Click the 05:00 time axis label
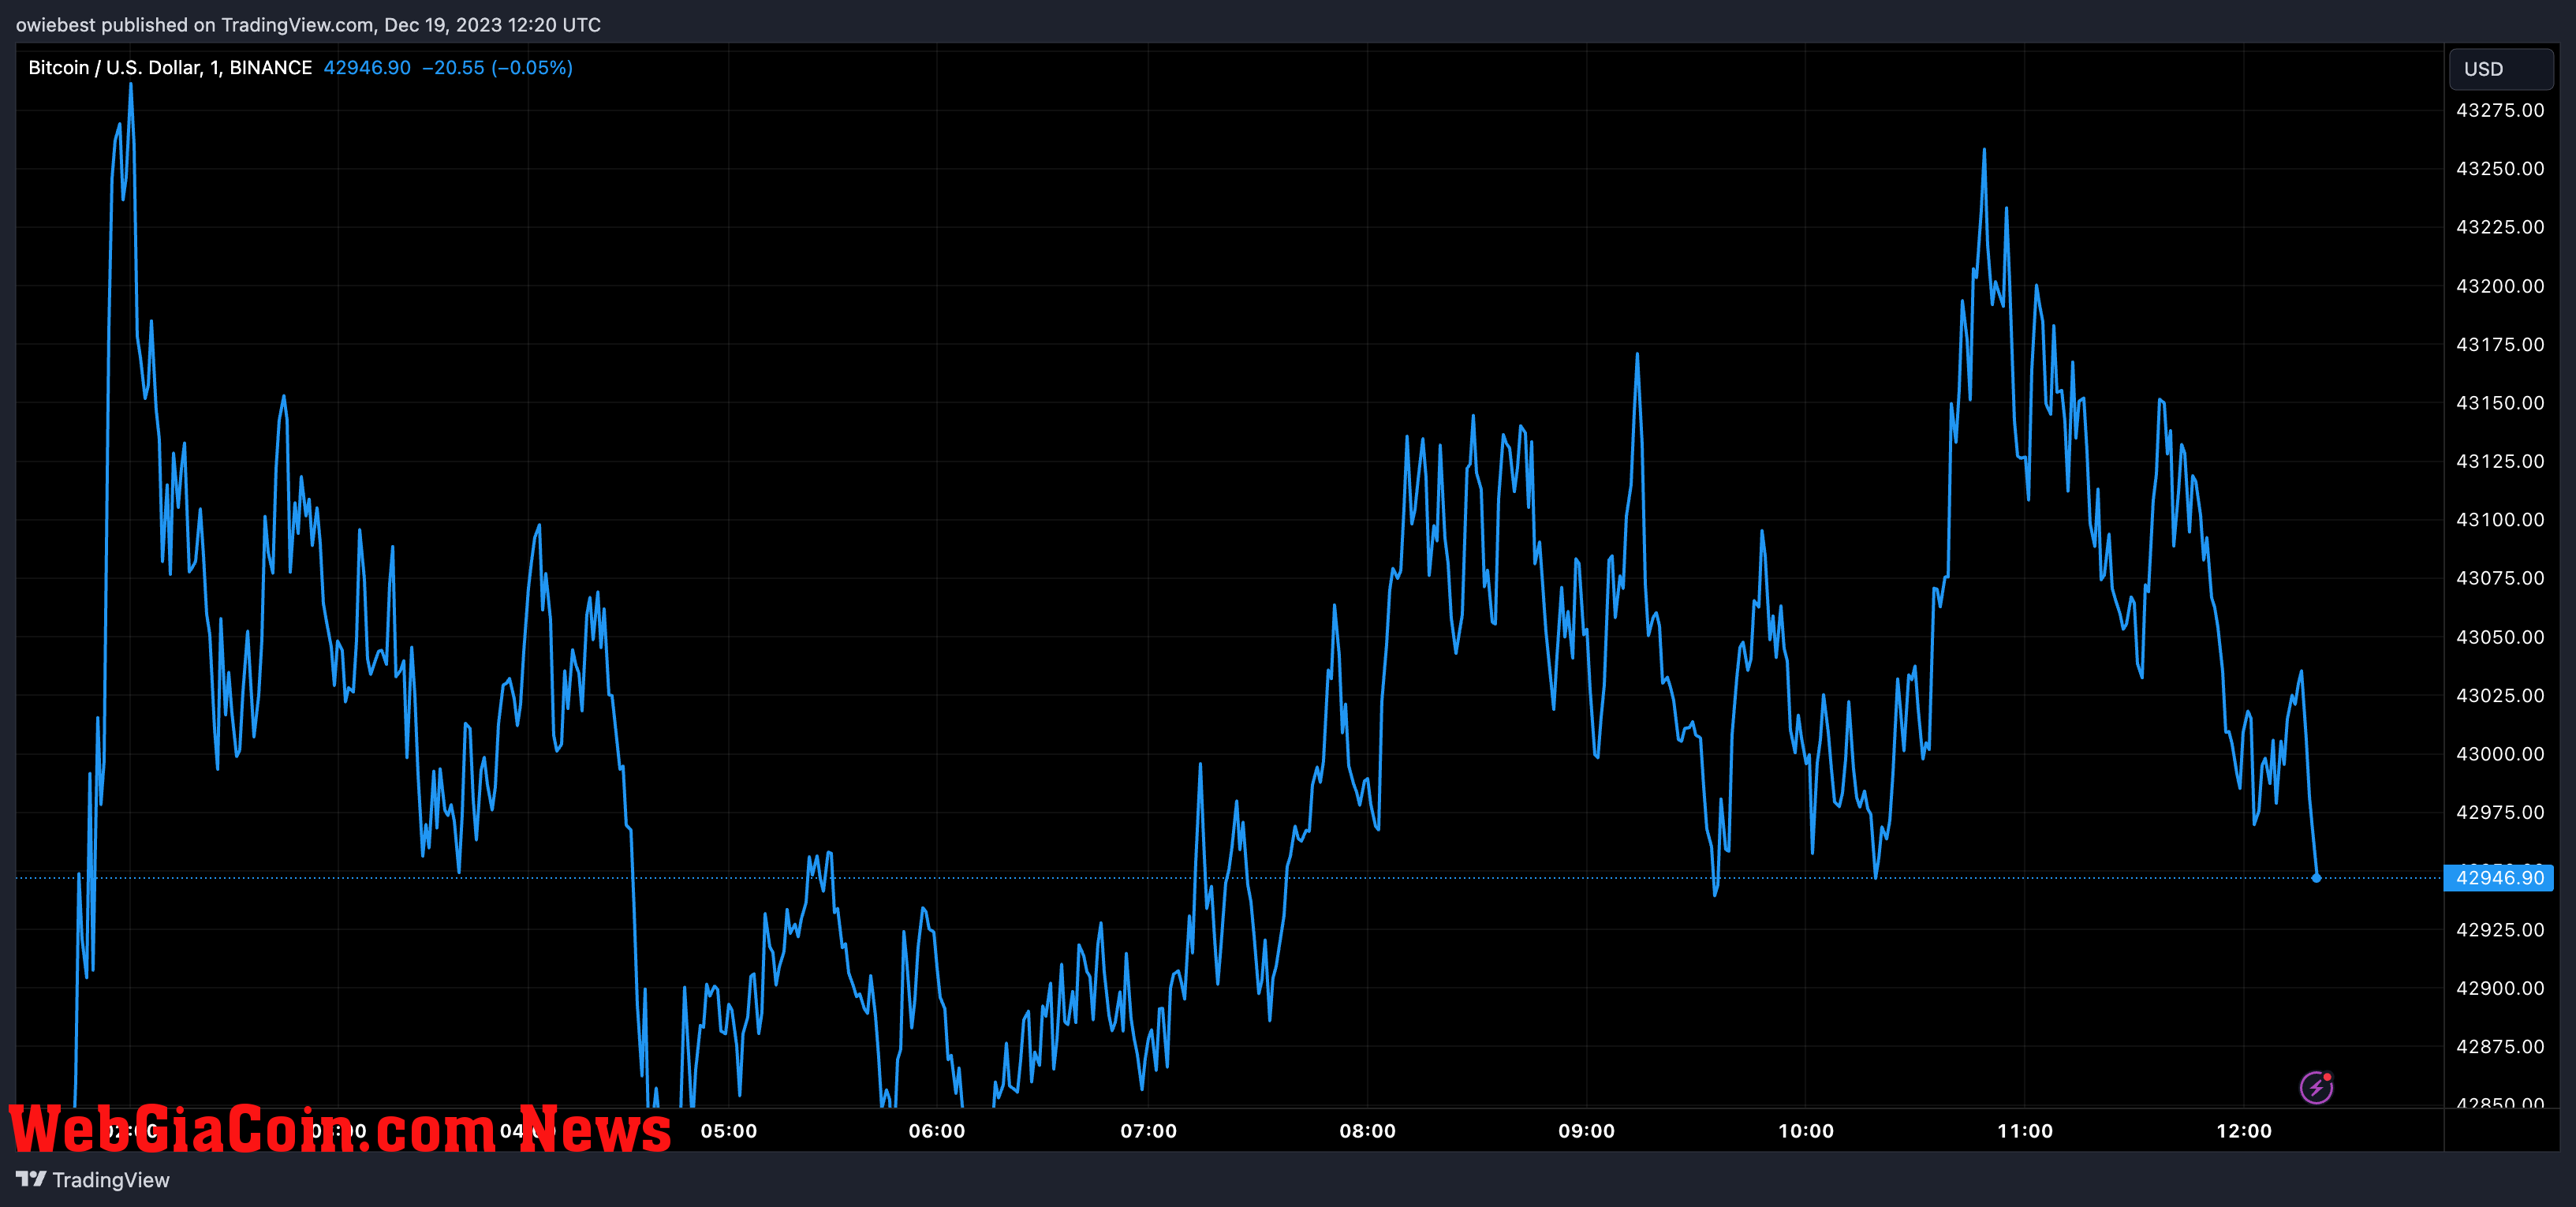Viewport: 2576px width, 1207px height. click(x=729, y=1131)
